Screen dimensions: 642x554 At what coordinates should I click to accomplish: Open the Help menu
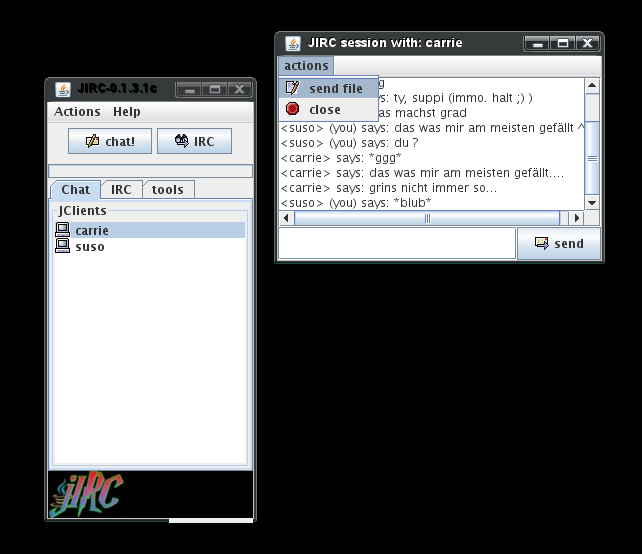click(x=127, y=111)
